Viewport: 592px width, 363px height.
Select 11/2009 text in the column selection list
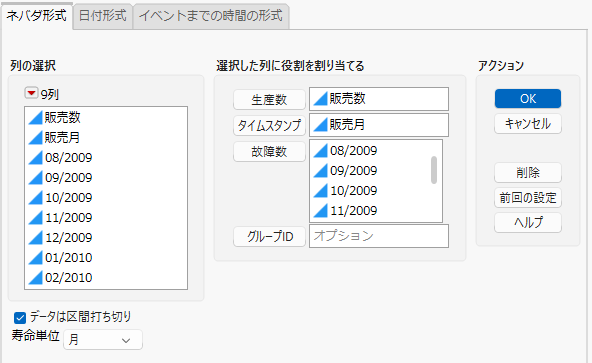click(x=69, y=218)
